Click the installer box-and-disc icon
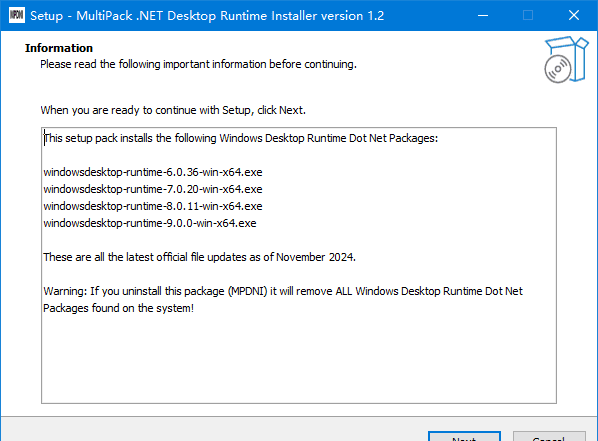598x441 pixels. click(x=566, y=60)
